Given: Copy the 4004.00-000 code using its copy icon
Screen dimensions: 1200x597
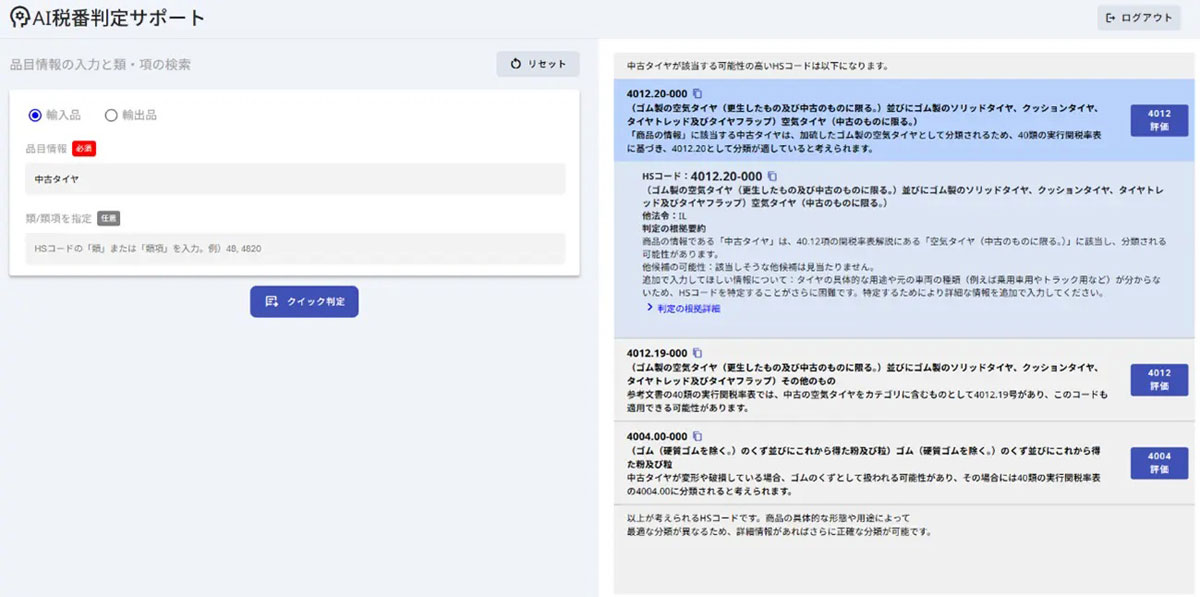Looking at the screenshot, I should [x=698, y=437].
